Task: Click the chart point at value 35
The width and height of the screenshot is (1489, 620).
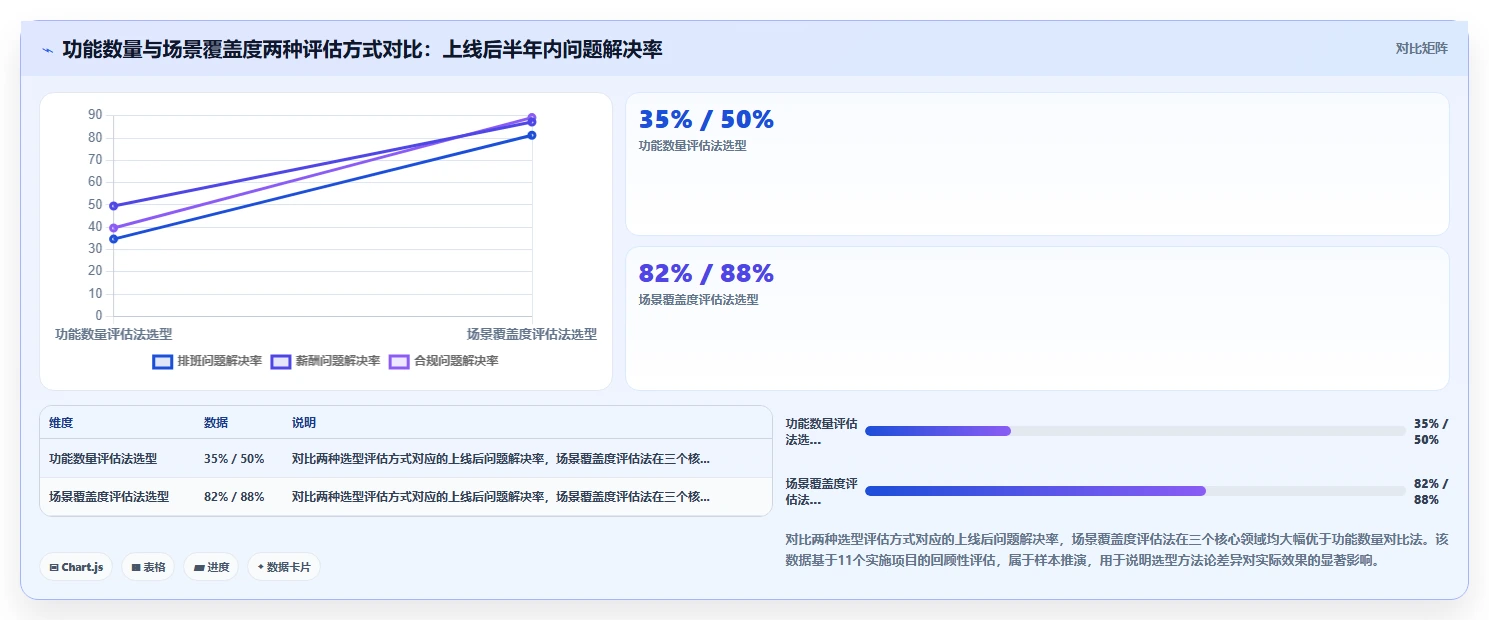Action: tap(113, 239)
